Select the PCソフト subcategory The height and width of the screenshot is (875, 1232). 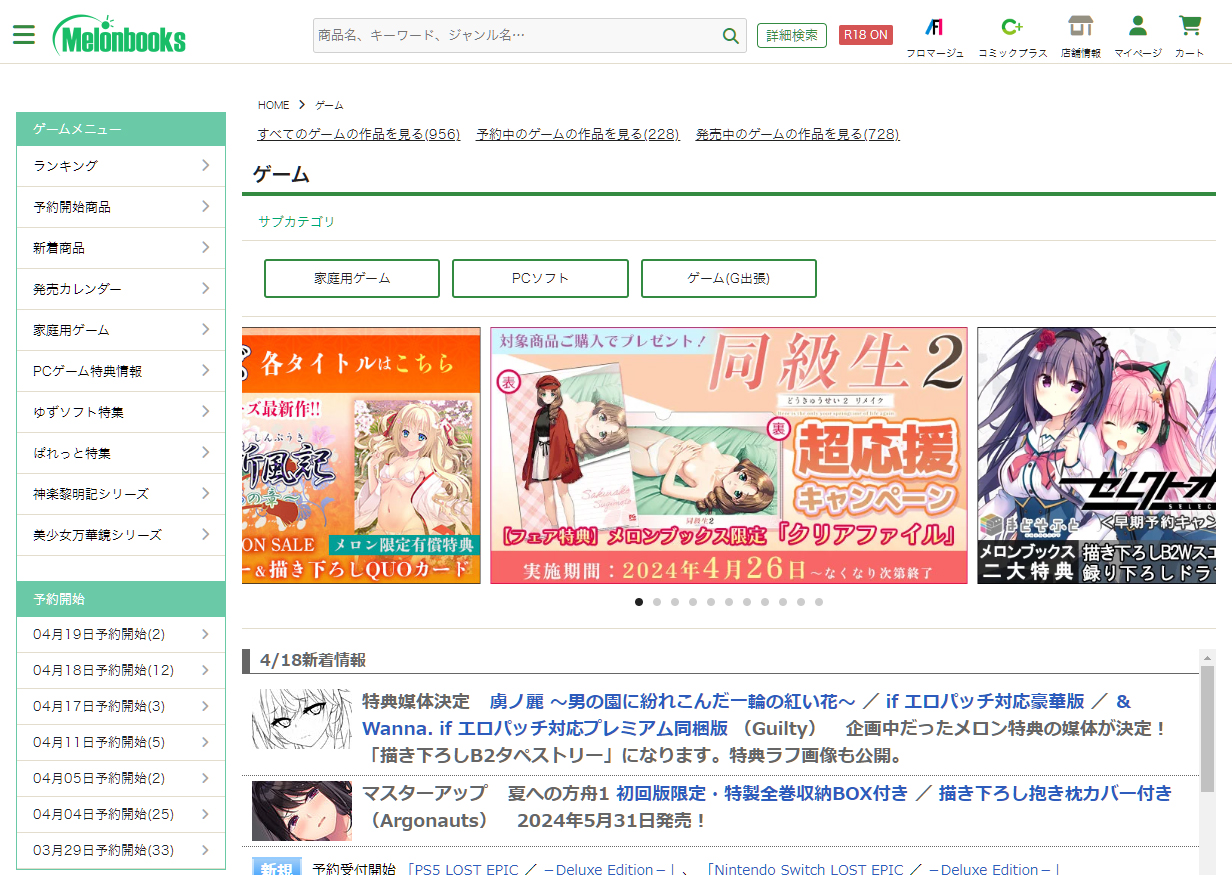(x=540, y=279)
